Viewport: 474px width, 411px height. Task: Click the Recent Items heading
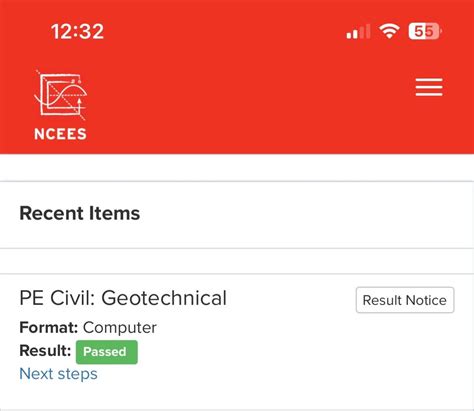pyautogui.click(x=80, y=213)
